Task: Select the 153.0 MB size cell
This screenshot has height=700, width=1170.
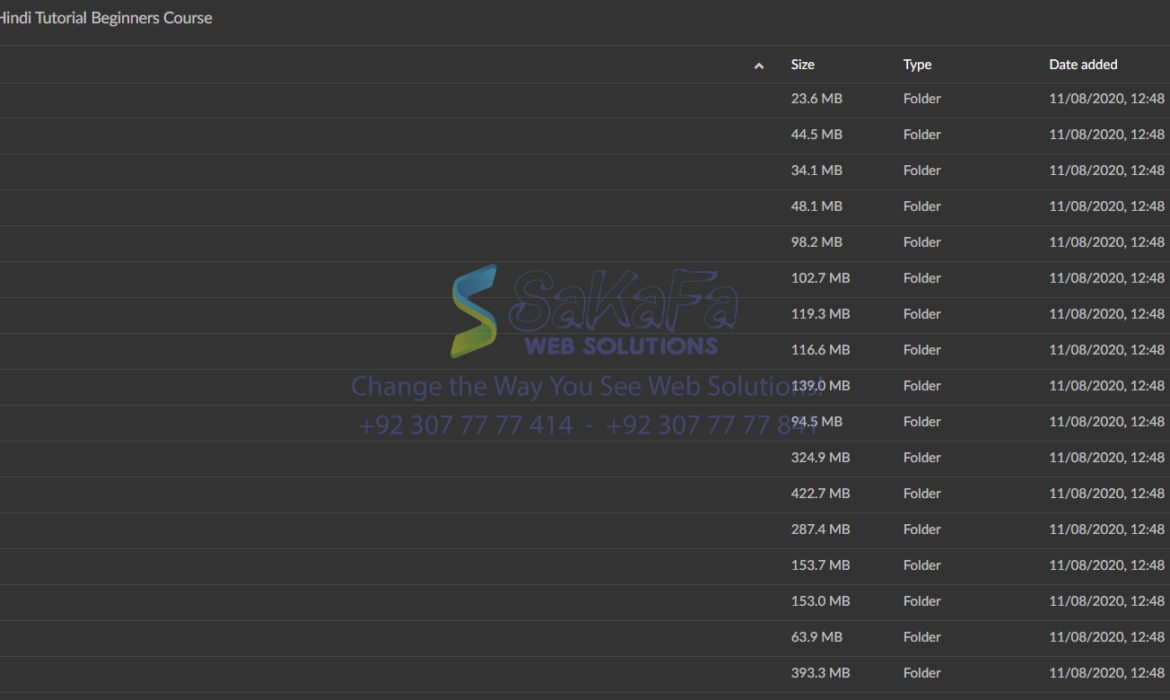Action: pyautogui.click(x=820, y=601)
